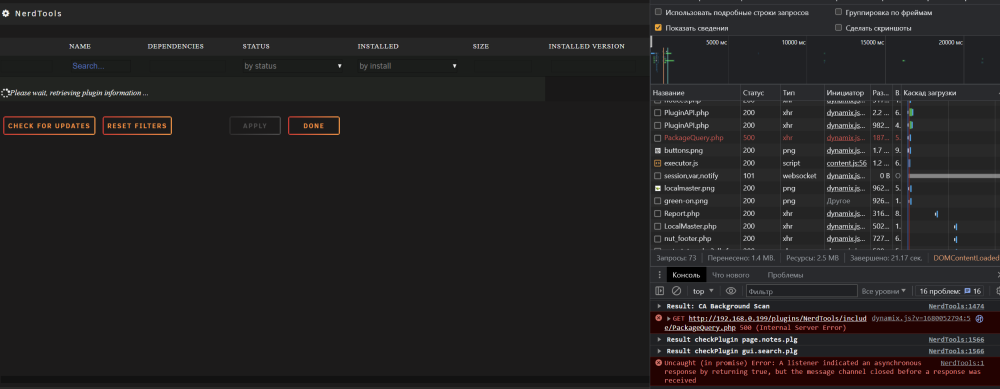Switch to the Проблемы tab
The image size is (1000, 389).
pyautogui.click(x=785, y=275)
